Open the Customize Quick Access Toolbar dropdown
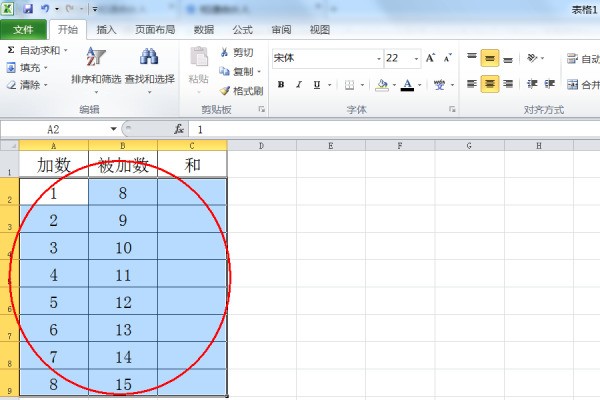 [95, 9]
